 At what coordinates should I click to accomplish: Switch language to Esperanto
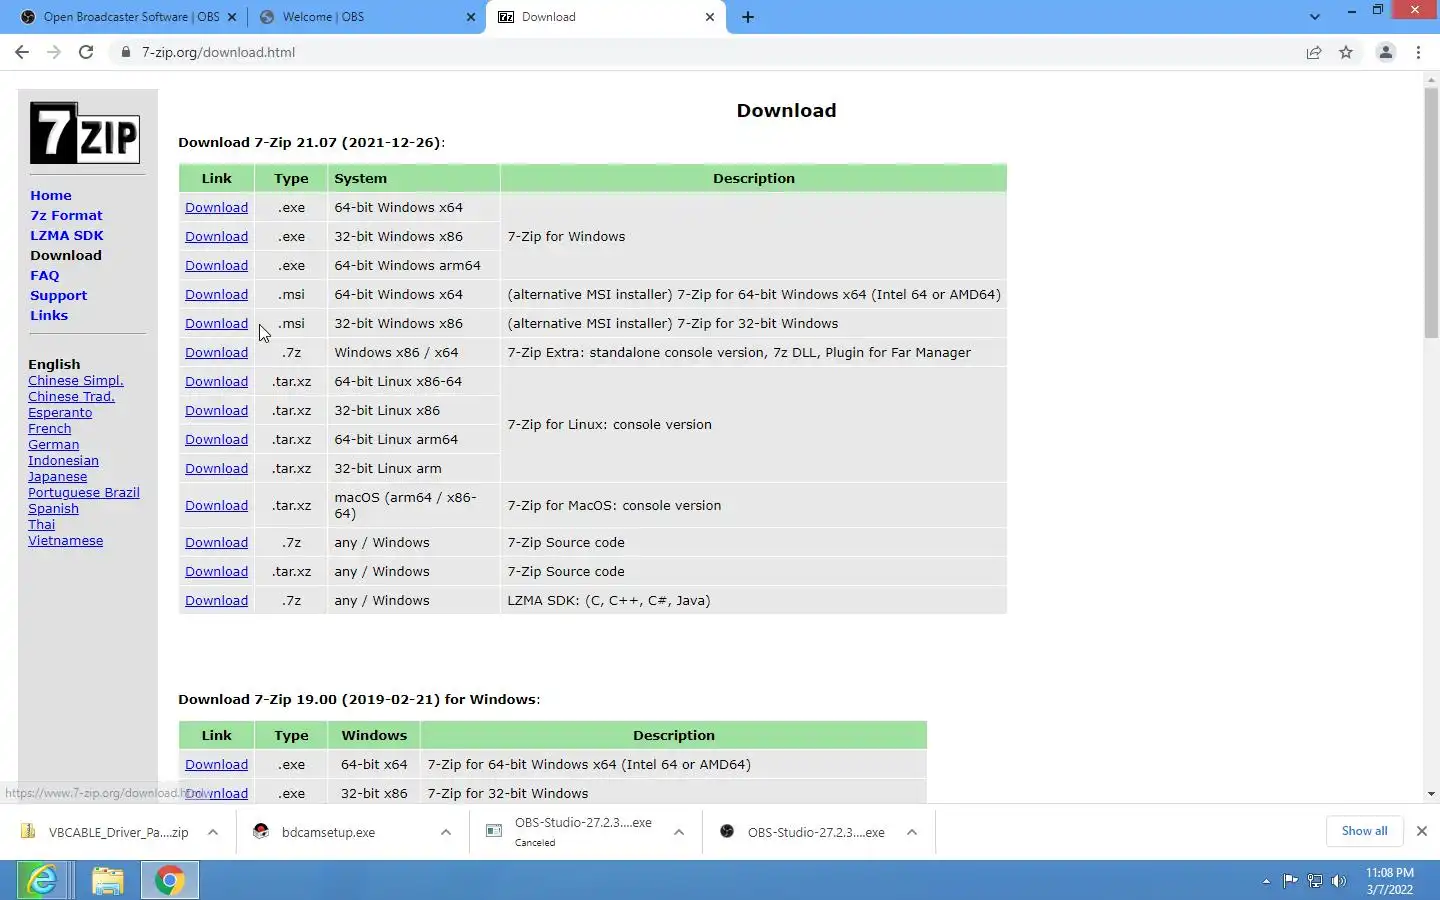click(x=60, y=413)
